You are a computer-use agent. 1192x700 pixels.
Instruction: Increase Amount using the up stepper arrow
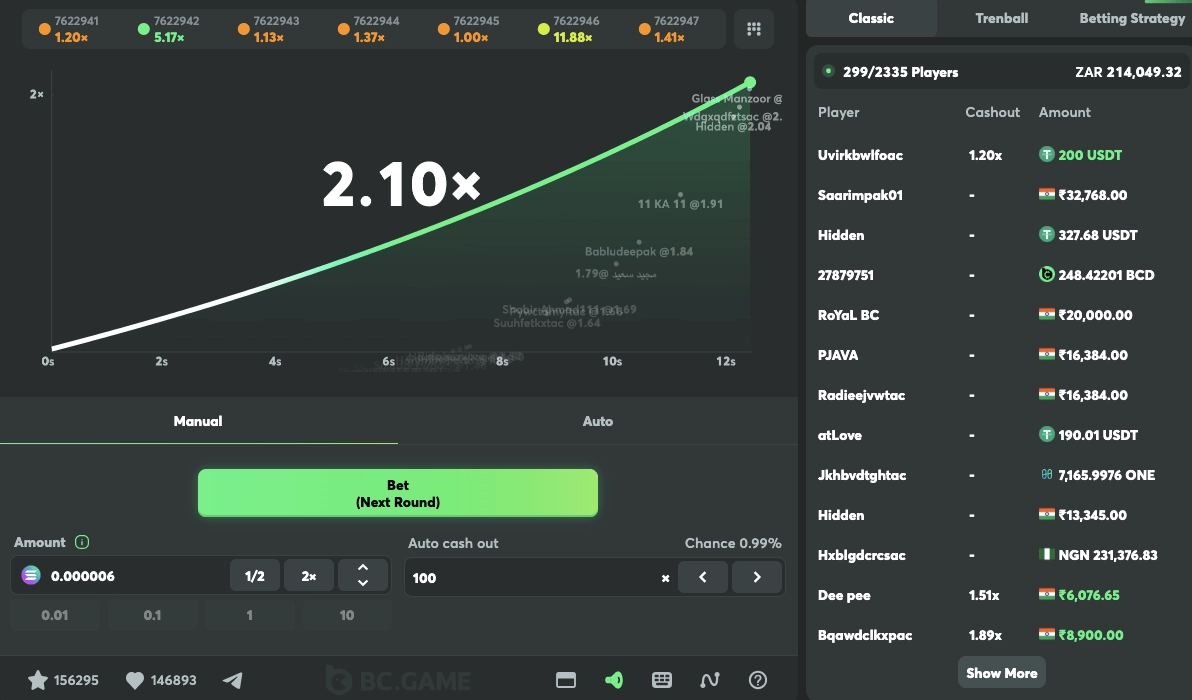[363, 569]
